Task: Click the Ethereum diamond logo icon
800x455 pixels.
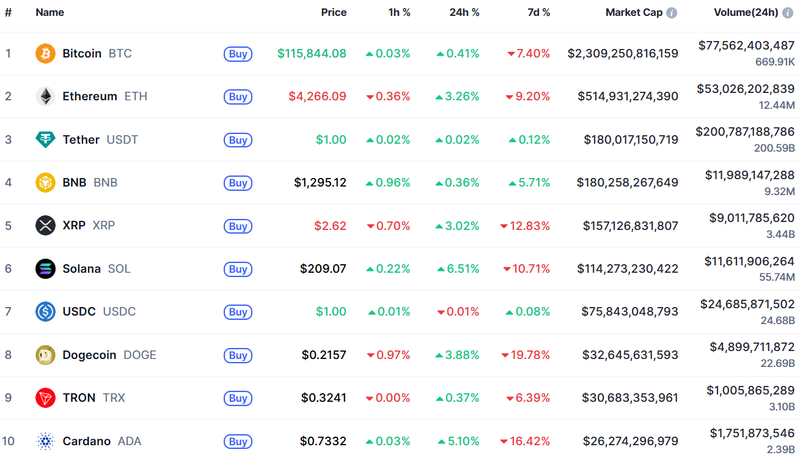Action: 45,96
